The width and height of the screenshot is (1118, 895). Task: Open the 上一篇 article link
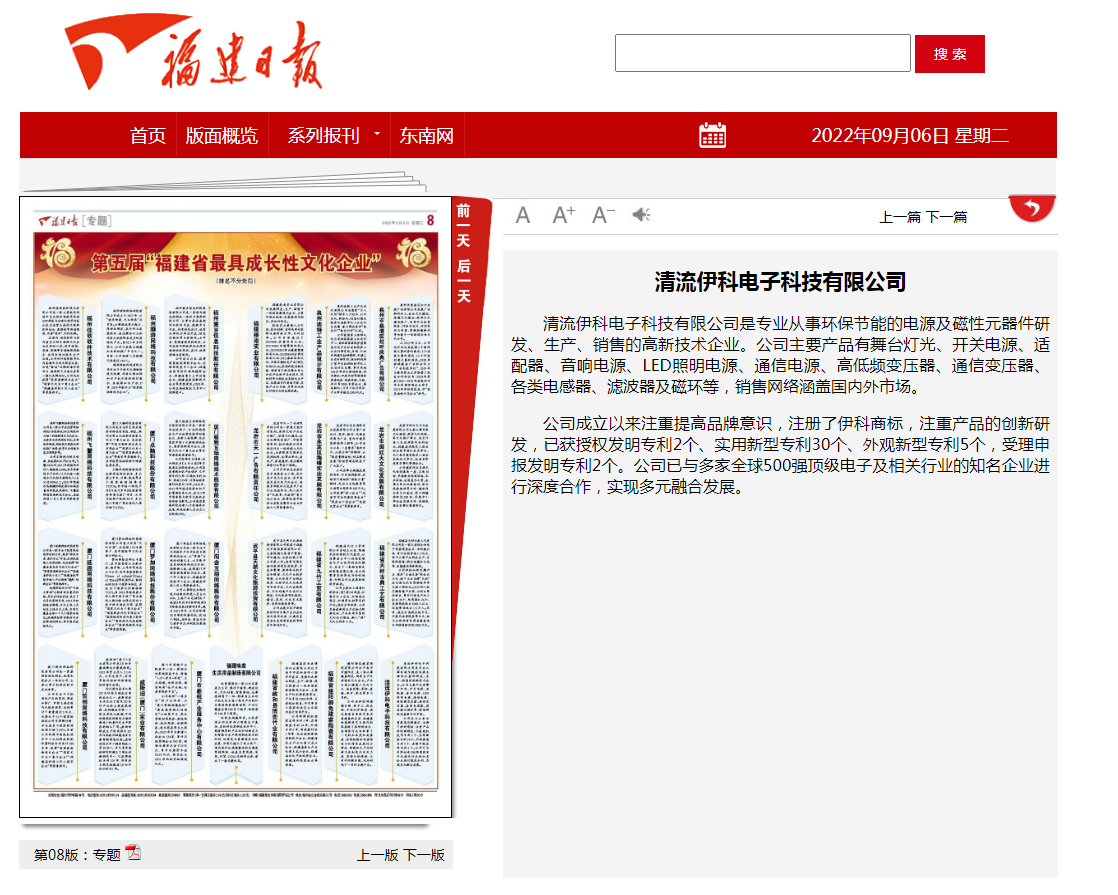tap(900, 217)
